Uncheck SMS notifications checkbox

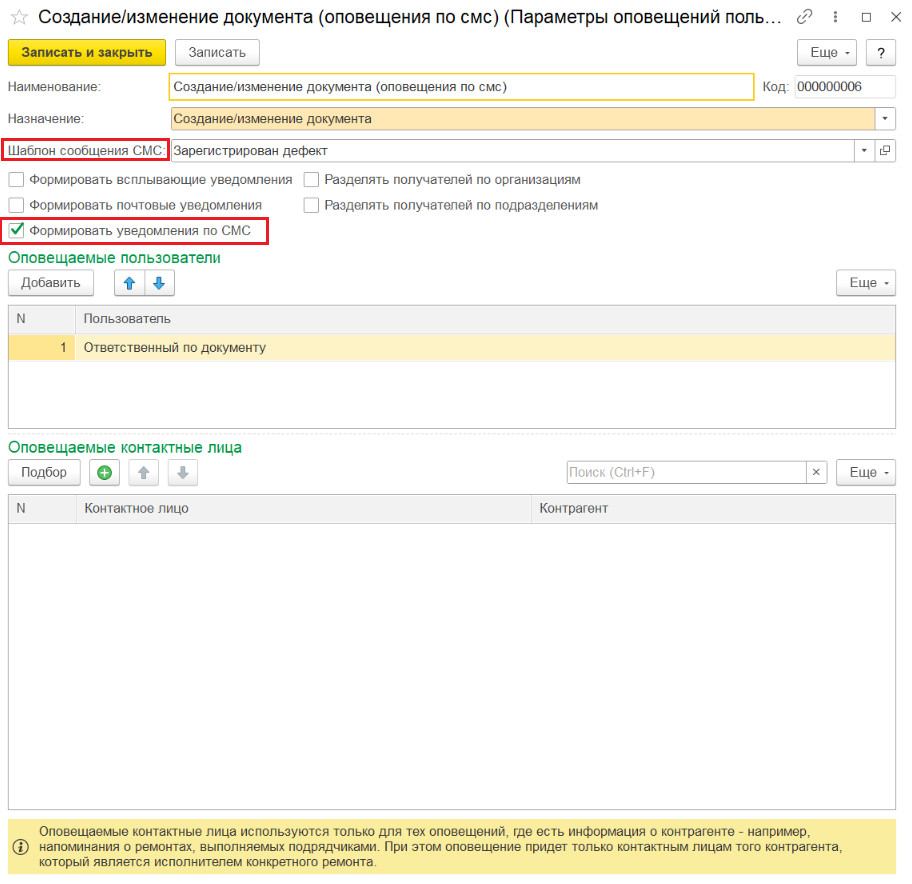[x=16, y=231]
